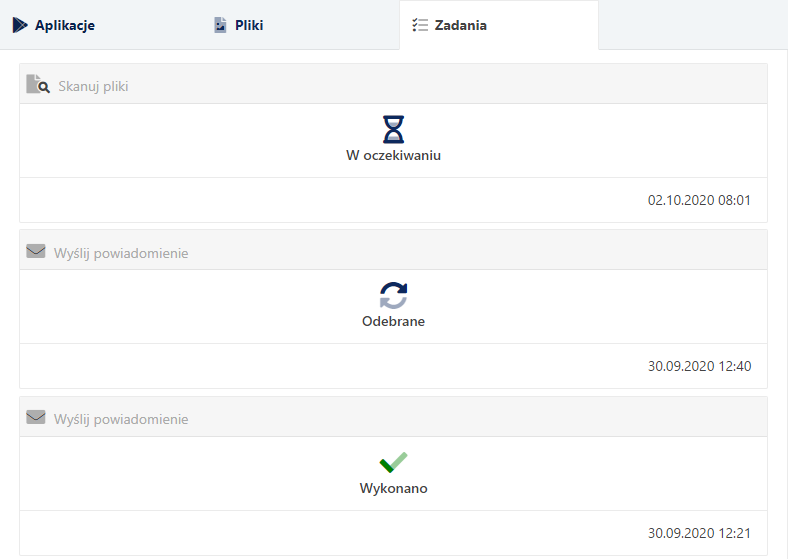Click the Odebrane status label

tap(394, 322)
